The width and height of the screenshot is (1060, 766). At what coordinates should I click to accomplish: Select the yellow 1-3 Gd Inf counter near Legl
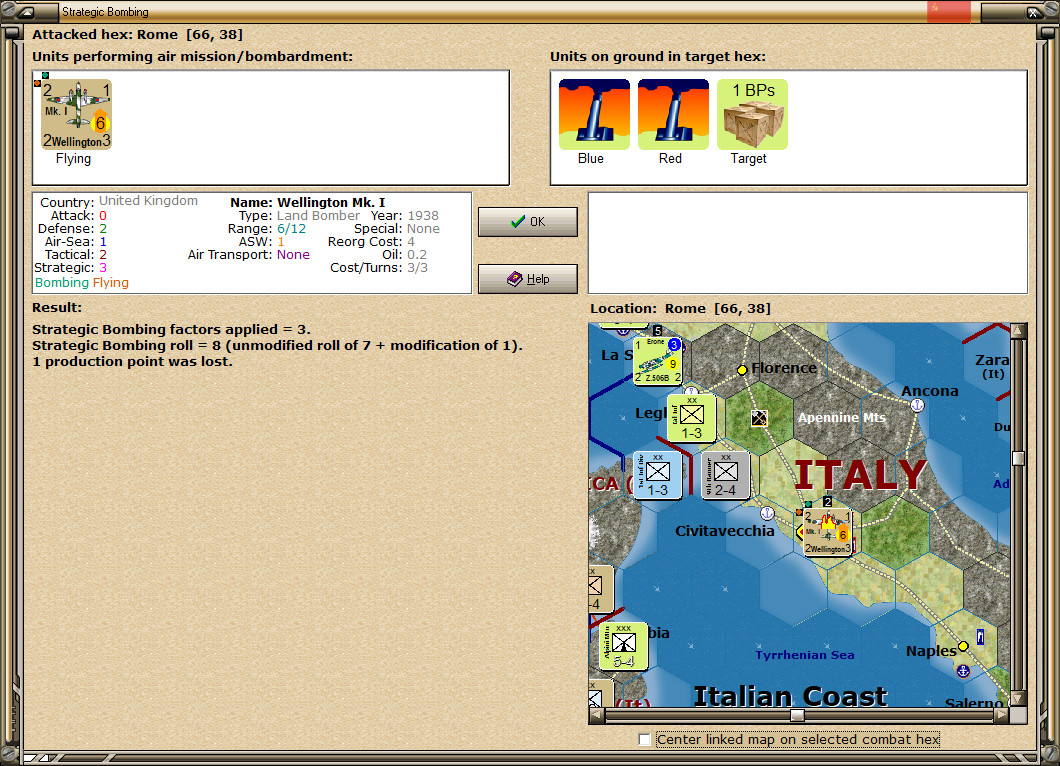point(691,418)
